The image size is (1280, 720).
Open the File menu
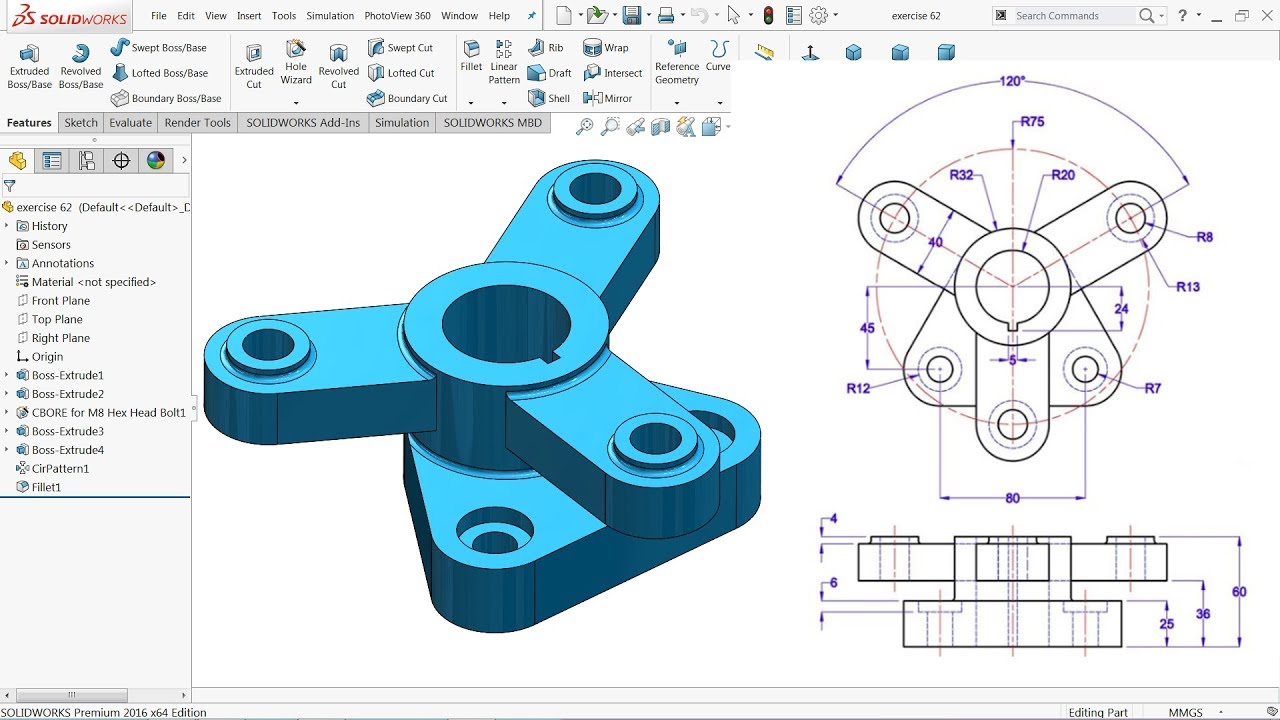(158, 16)
